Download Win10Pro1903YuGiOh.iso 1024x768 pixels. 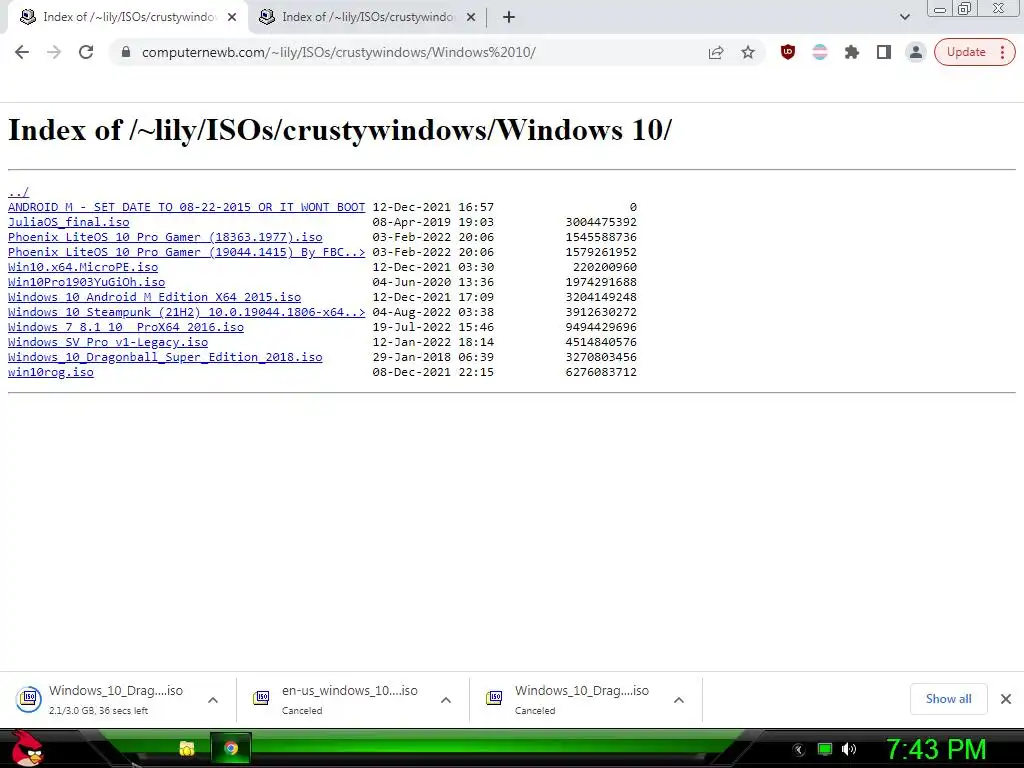[x=86, y=282]
